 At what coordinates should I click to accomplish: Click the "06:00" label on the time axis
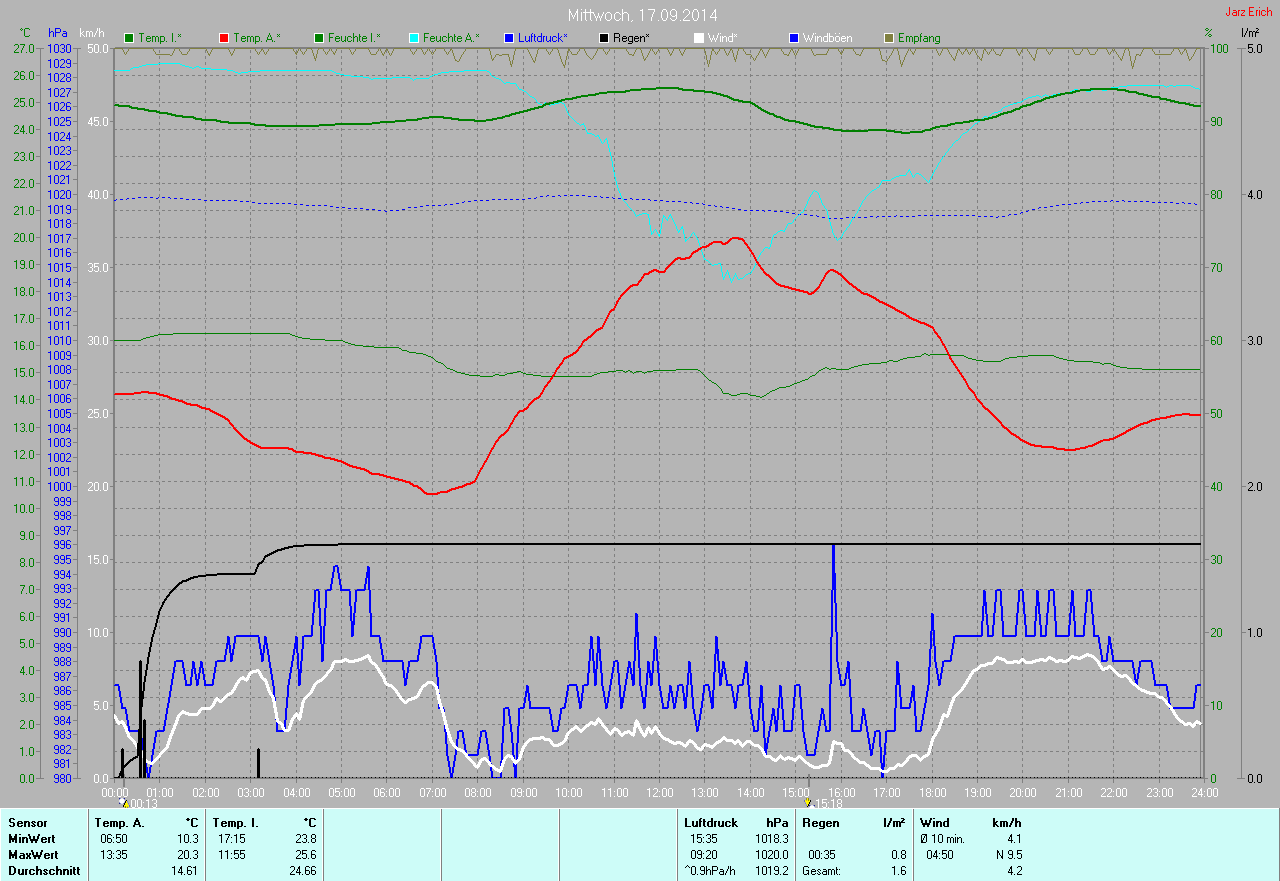[x=387, y=793]
